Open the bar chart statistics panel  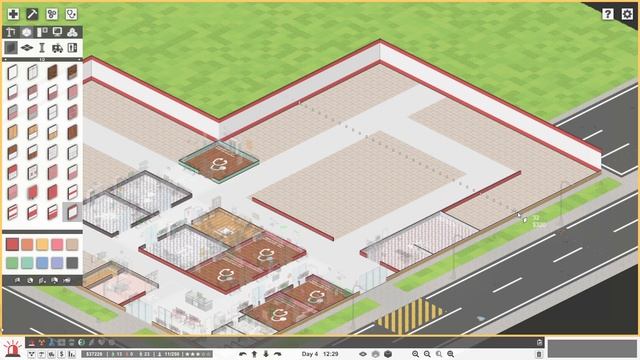pyautogui.click(x=72, y=354)
